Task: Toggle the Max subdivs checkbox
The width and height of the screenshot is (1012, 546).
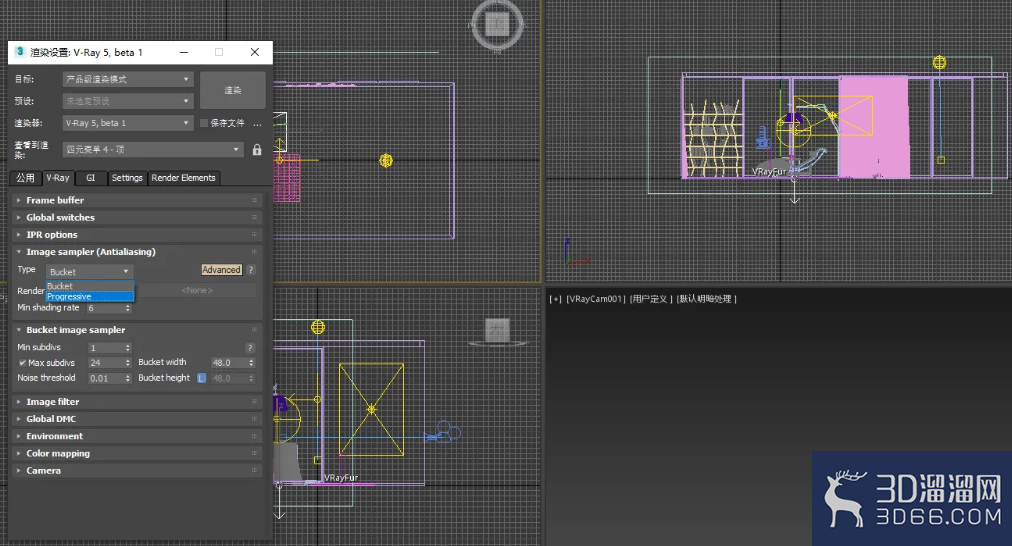Action: point(23,363)
